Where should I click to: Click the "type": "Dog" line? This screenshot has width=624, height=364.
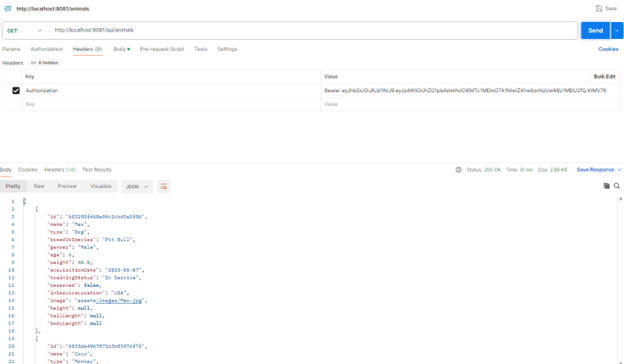68,232
